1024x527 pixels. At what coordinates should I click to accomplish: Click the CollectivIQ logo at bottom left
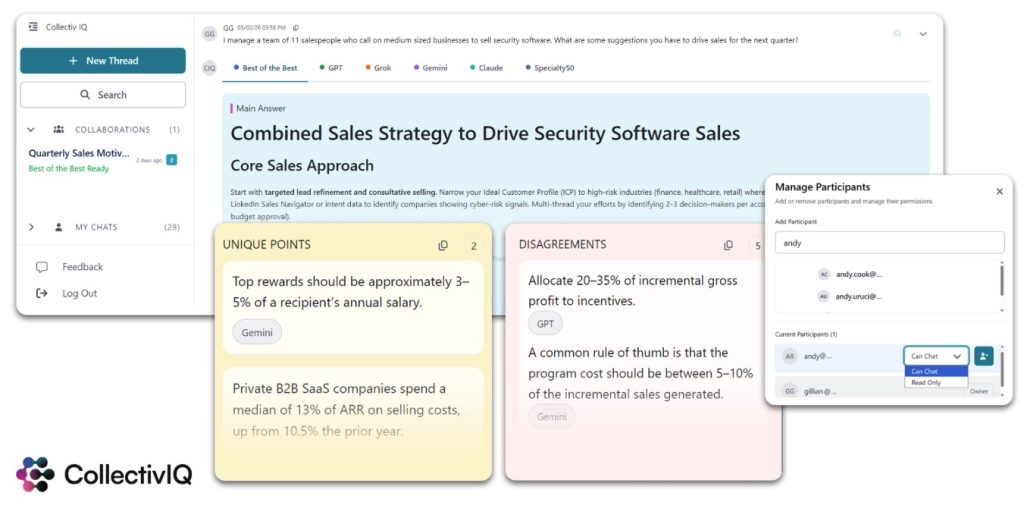pos(104,474)
